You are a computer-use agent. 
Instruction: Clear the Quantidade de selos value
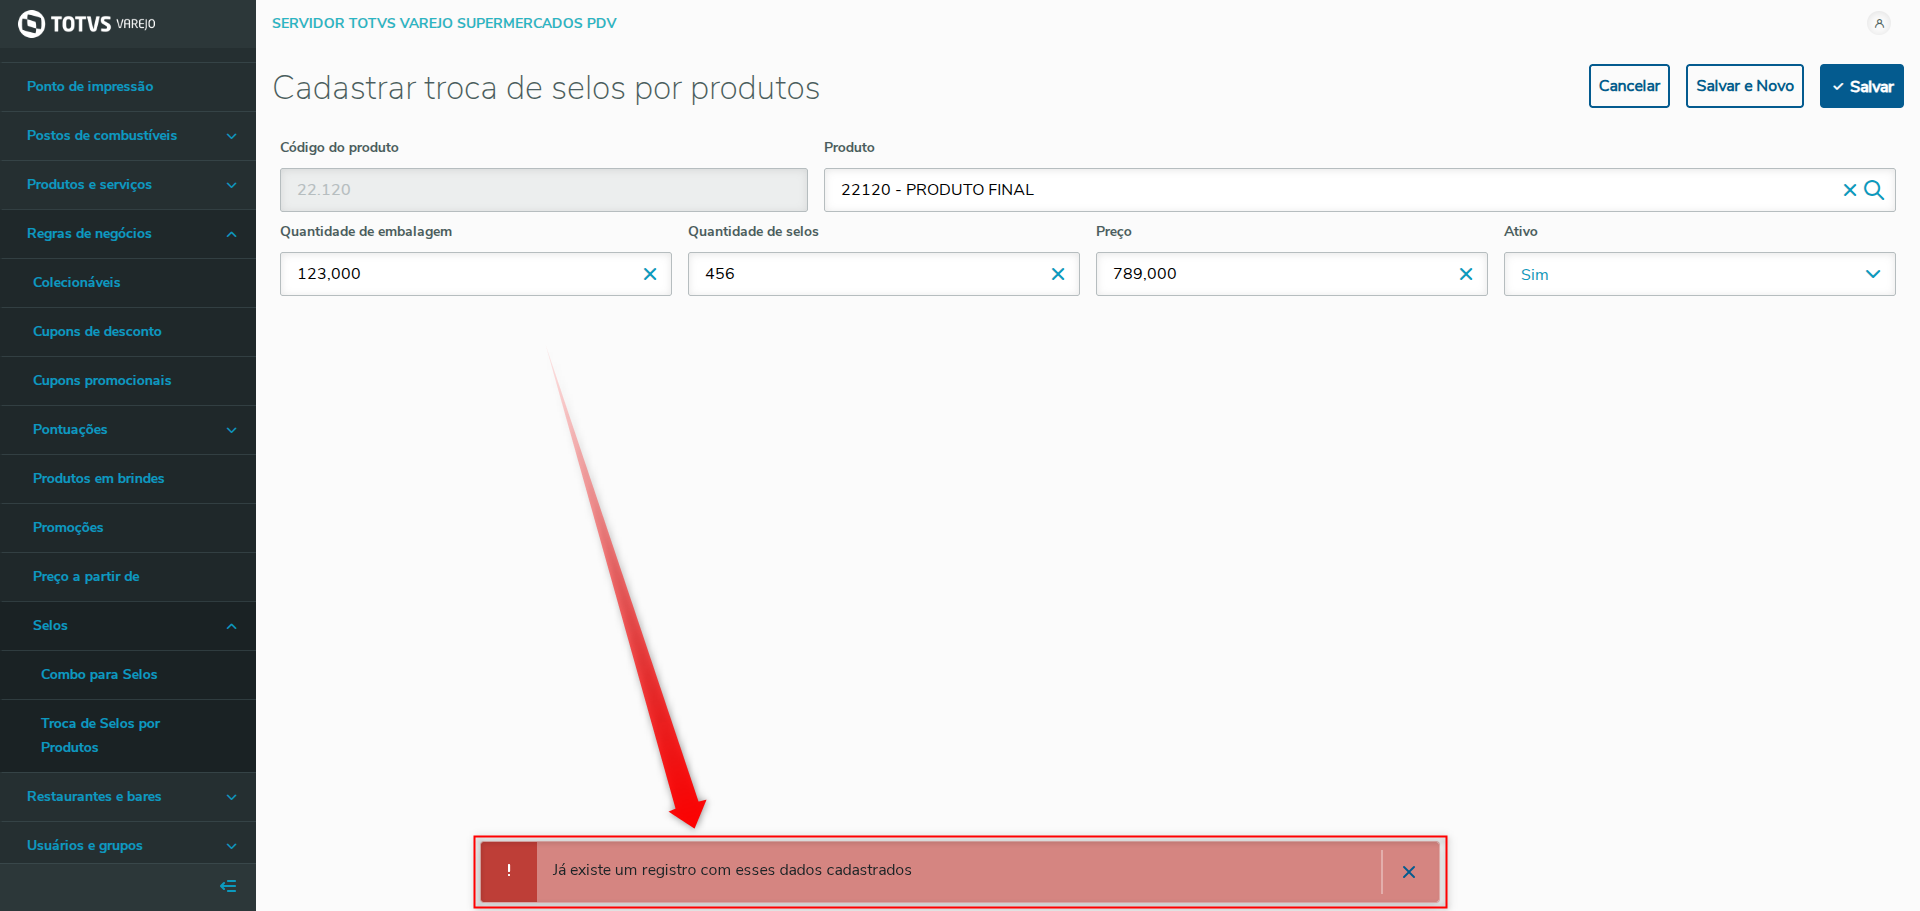coord(1058,274)
